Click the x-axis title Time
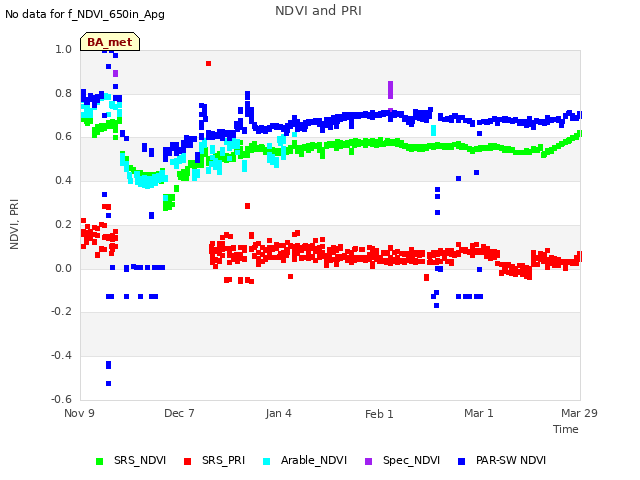Image resolution: width=640 pixels, height=480 pixels. click(566, 429)
